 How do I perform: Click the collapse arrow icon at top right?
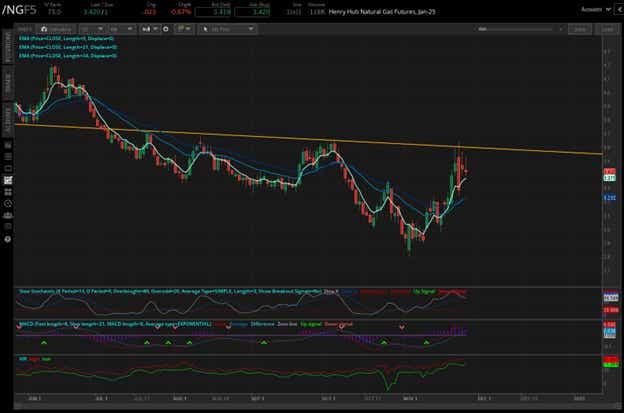(x=620, y=9)
